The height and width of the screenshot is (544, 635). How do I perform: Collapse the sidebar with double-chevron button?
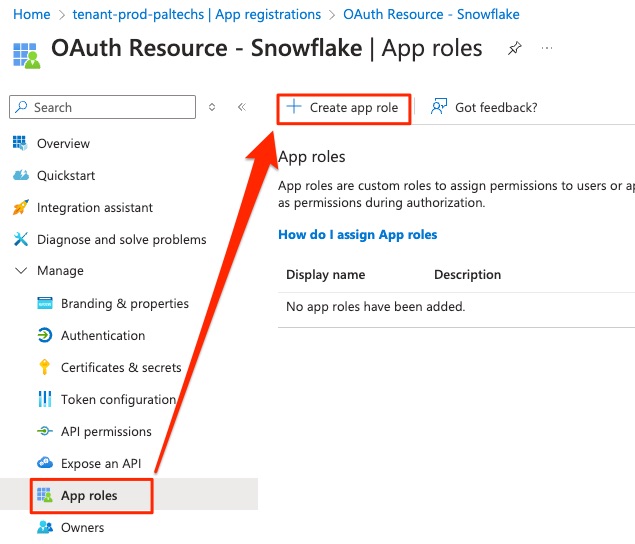[x=241, y=107]
